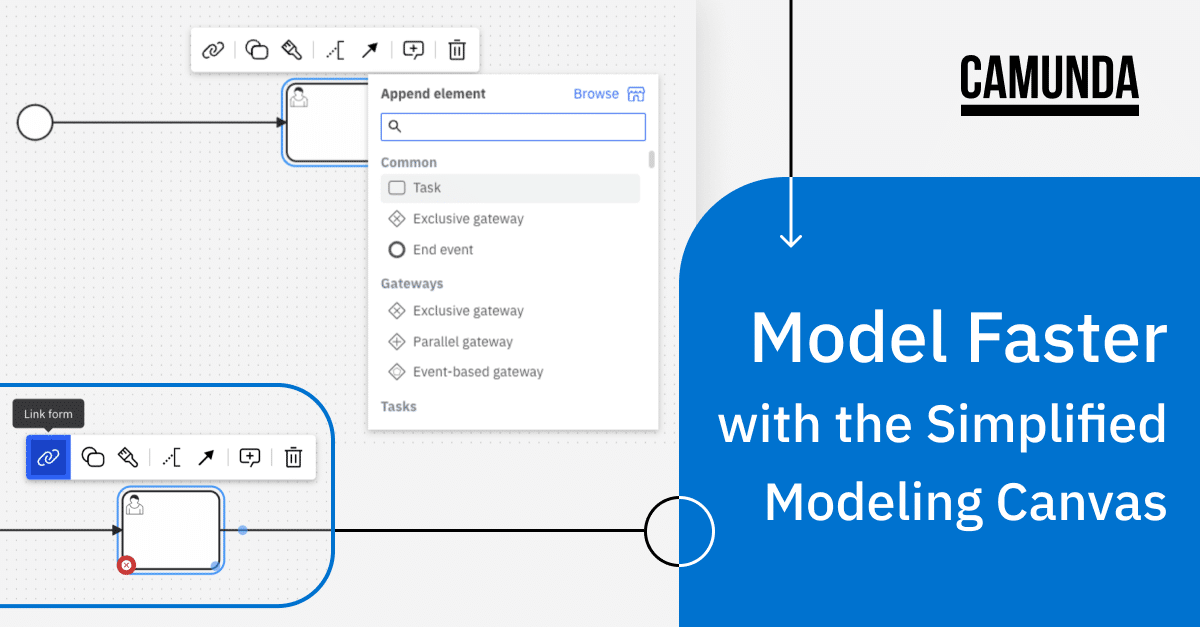Click change element icon beside Link form button
1200x627 pixels.
(x=93, y=457)
